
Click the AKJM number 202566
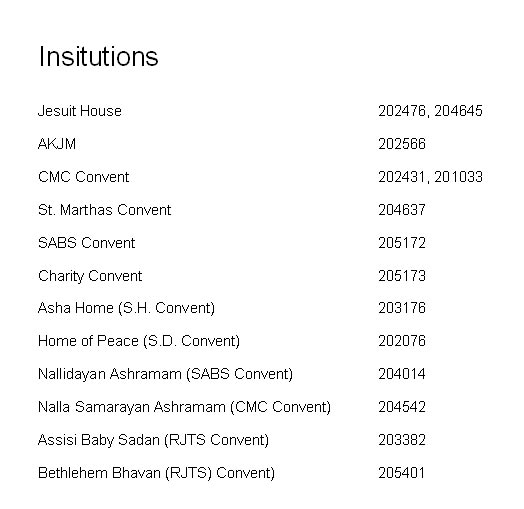pos(402,144)
